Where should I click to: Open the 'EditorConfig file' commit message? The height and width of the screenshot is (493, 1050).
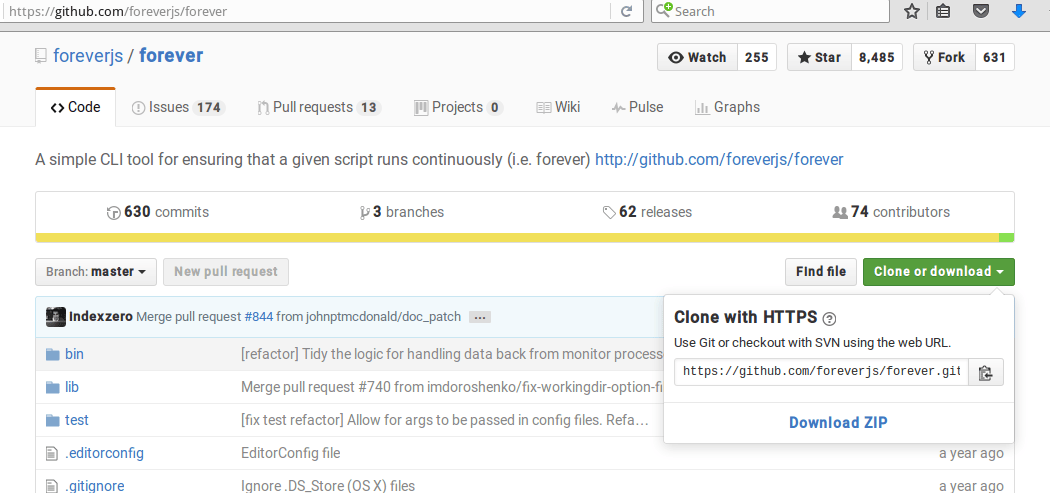click(x=291, y=453)
